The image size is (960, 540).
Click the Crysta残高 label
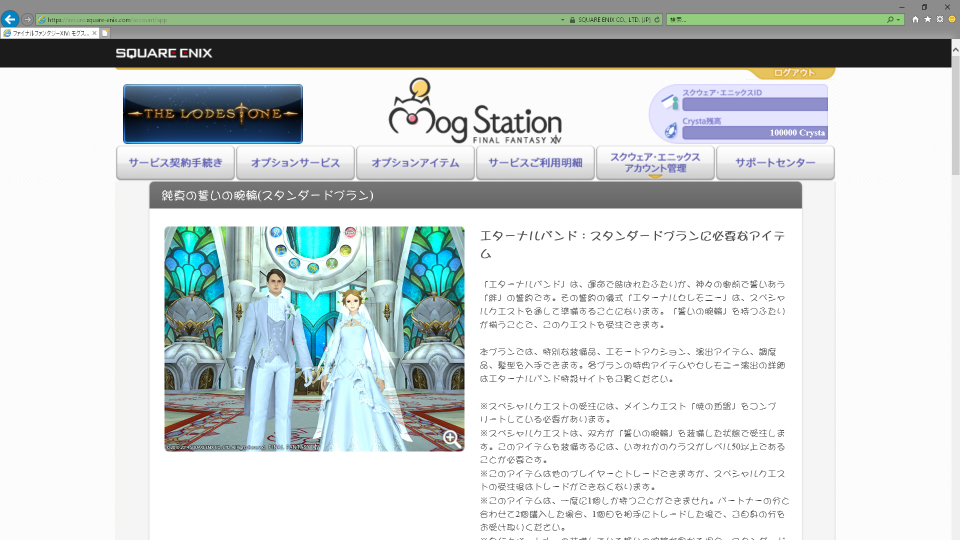[702, 121]
